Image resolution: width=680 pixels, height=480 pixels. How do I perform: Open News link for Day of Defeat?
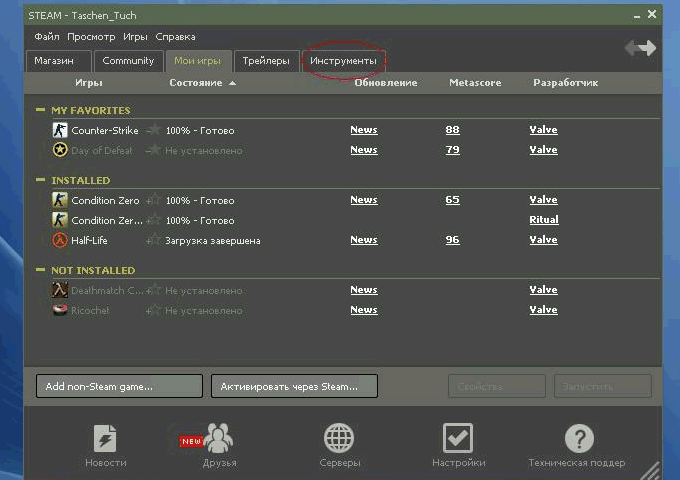click(364, 150)
